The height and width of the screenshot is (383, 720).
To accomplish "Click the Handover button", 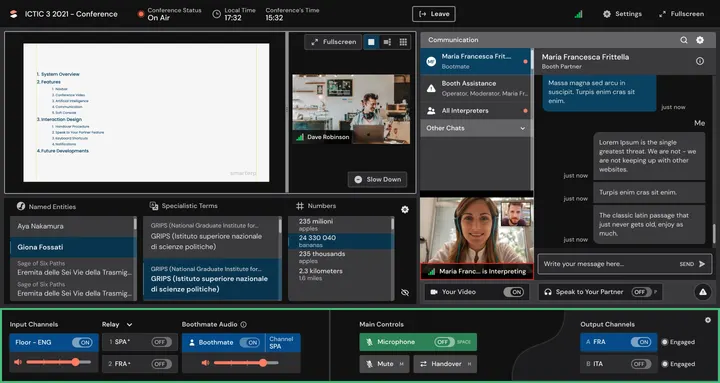I will [445, 364].
